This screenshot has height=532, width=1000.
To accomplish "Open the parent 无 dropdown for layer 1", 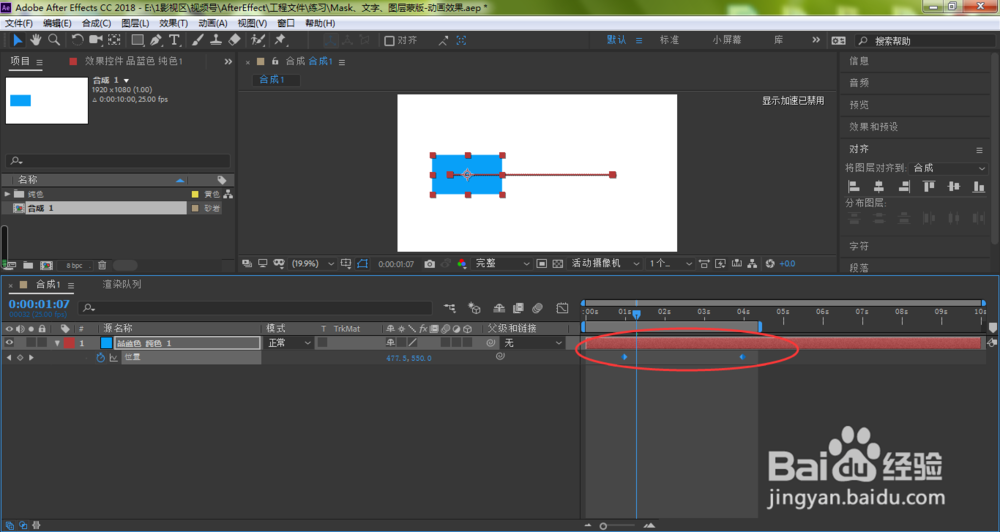I will [533, 343].
